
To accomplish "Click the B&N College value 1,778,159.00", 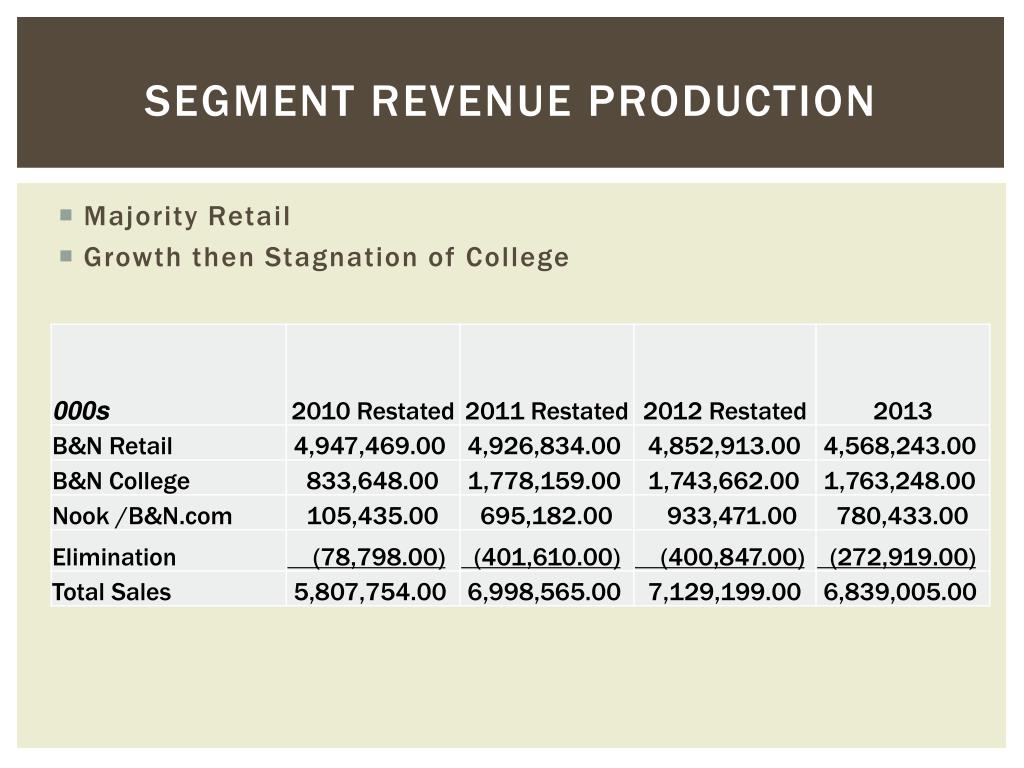I will [x=544, y=481].
